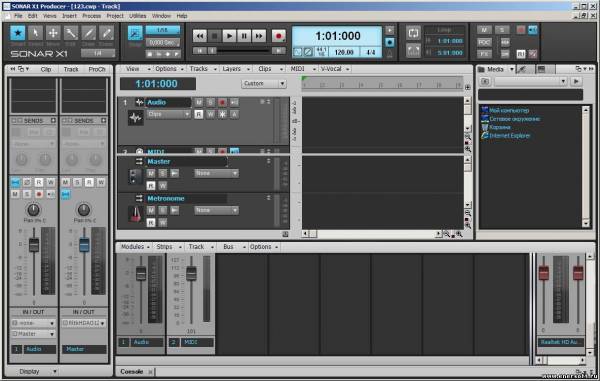Select the Smart tool star icon
600x381 pixels.
click(18, 33)
